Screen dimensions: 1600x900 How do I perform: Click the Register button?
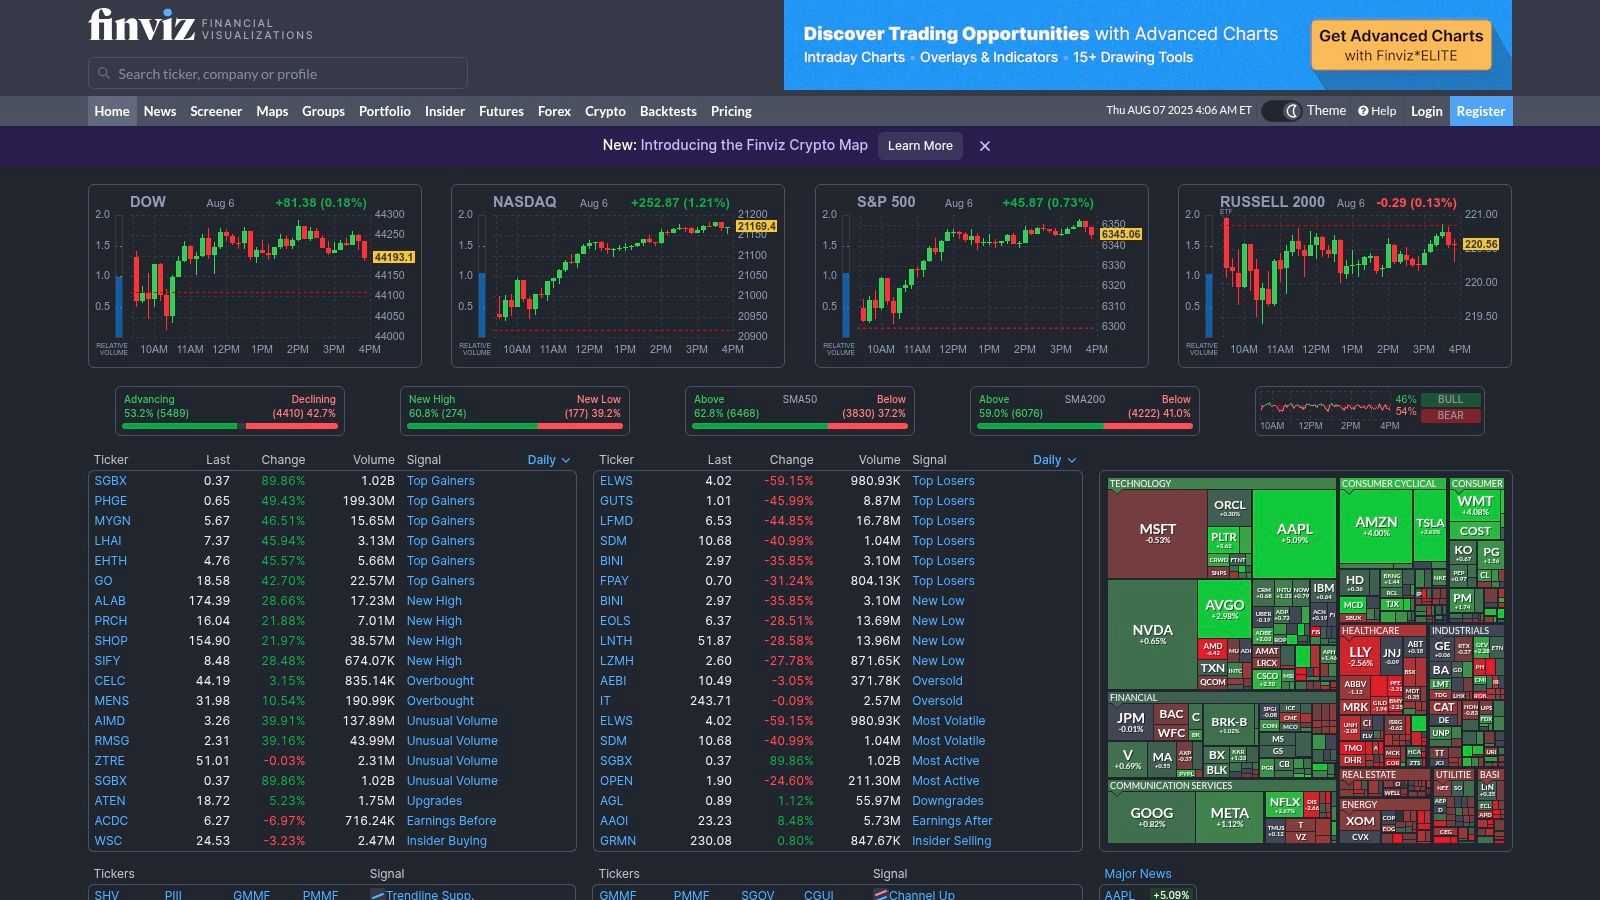1480,111
